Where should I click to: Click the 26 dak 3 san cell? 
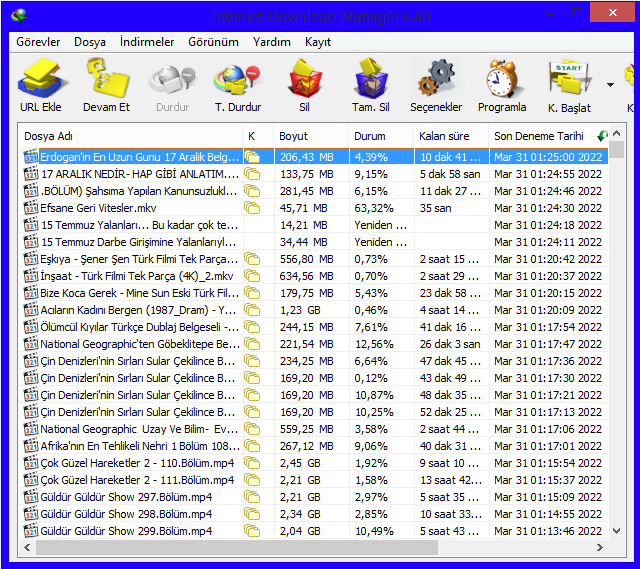(450, 344)
